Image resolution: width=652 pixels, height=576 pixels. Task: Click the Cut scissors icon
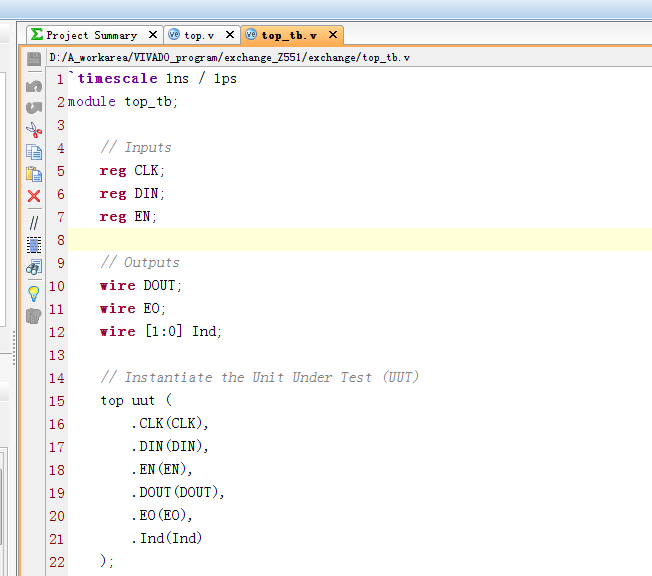coord(34,130)
